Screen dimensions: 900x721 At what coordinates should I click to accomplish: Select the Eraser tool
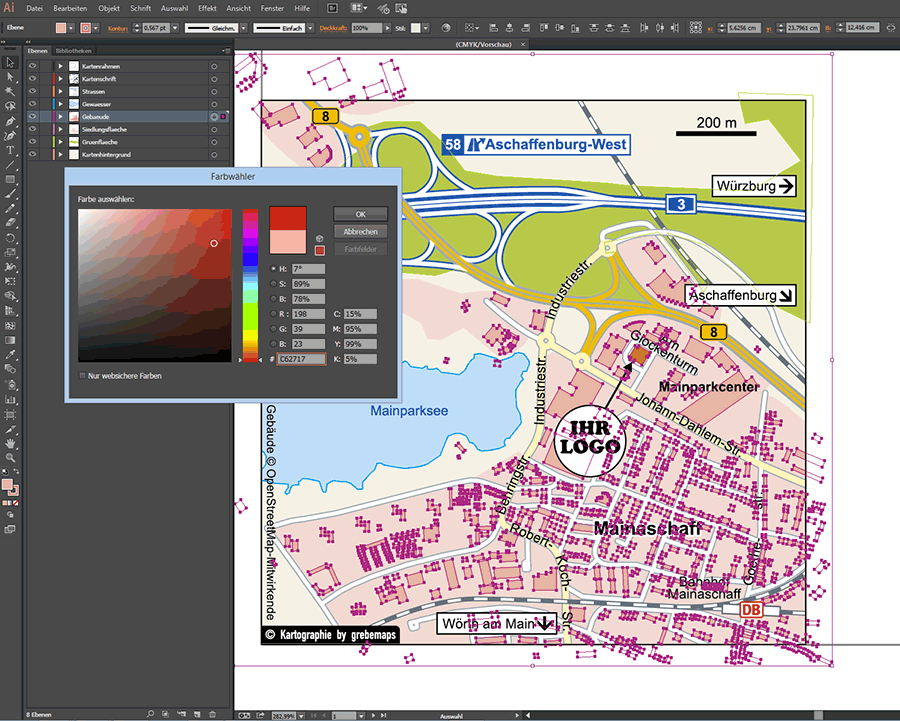point(10,223)
